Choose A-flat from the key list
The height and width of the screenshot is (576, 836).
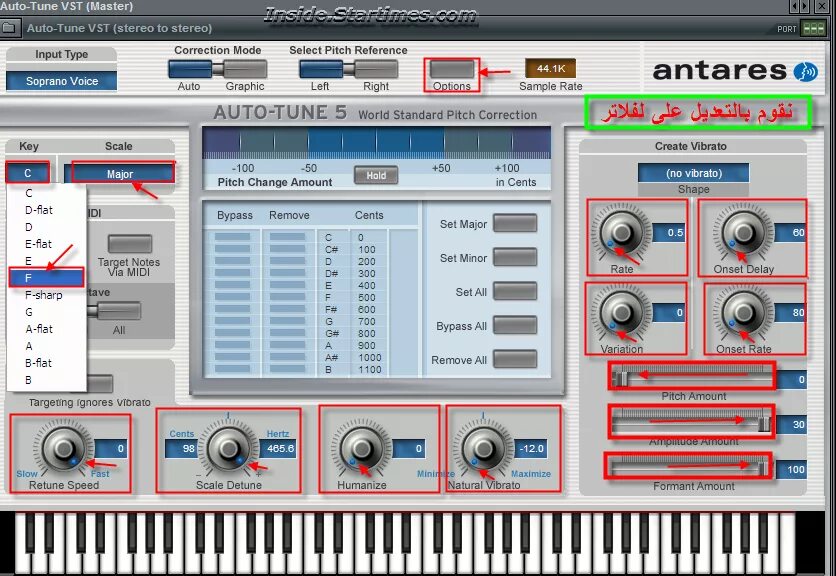point(46,329)
